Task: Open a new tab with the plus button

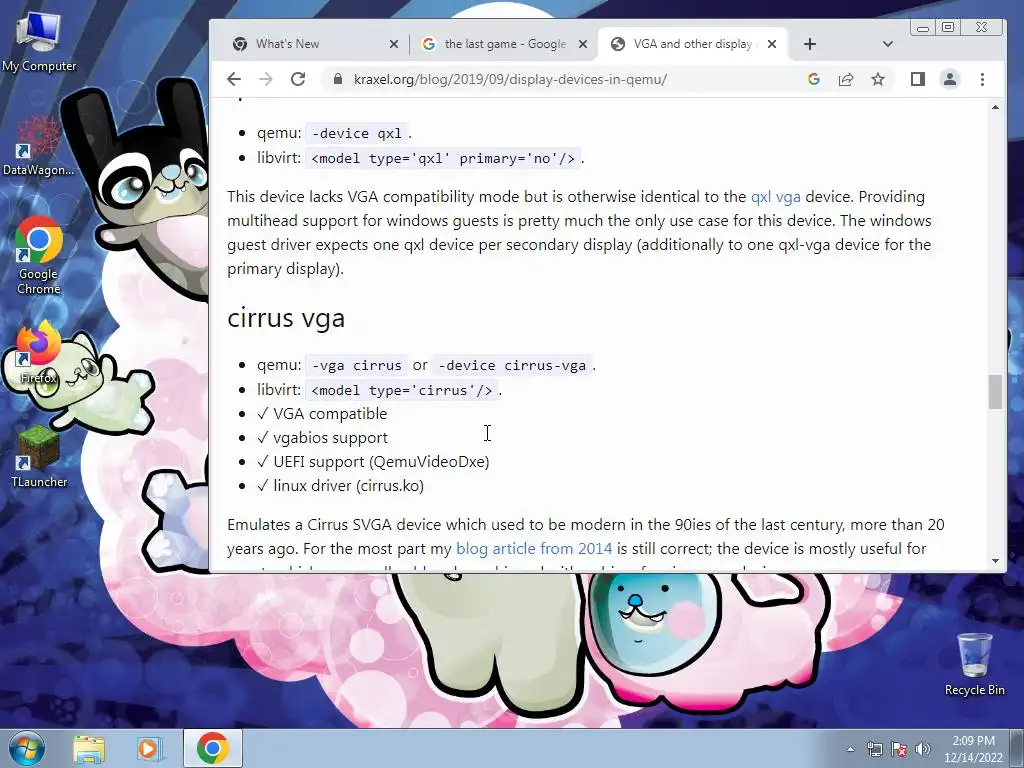Action: (810, 44)
